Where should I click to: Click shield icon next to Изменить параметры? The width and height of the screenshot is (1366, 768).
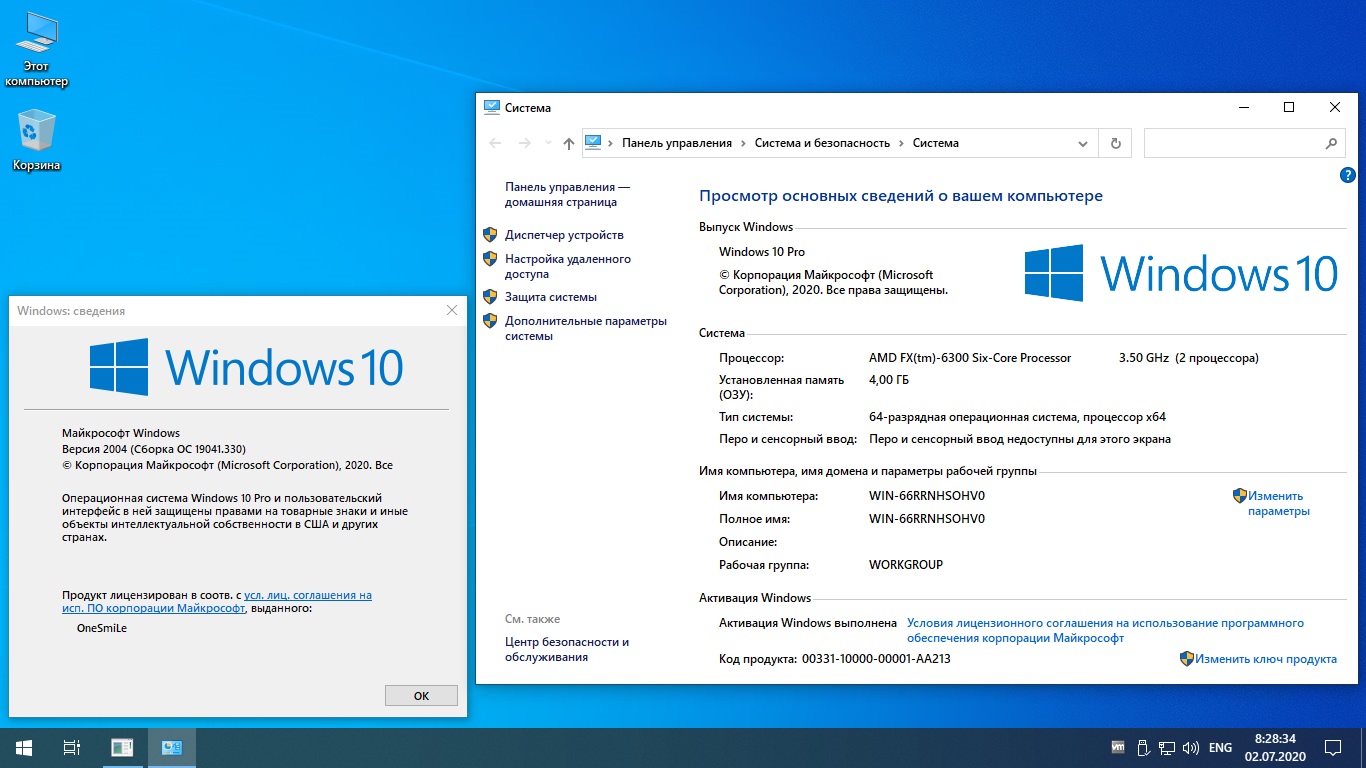pos(1239,495)
